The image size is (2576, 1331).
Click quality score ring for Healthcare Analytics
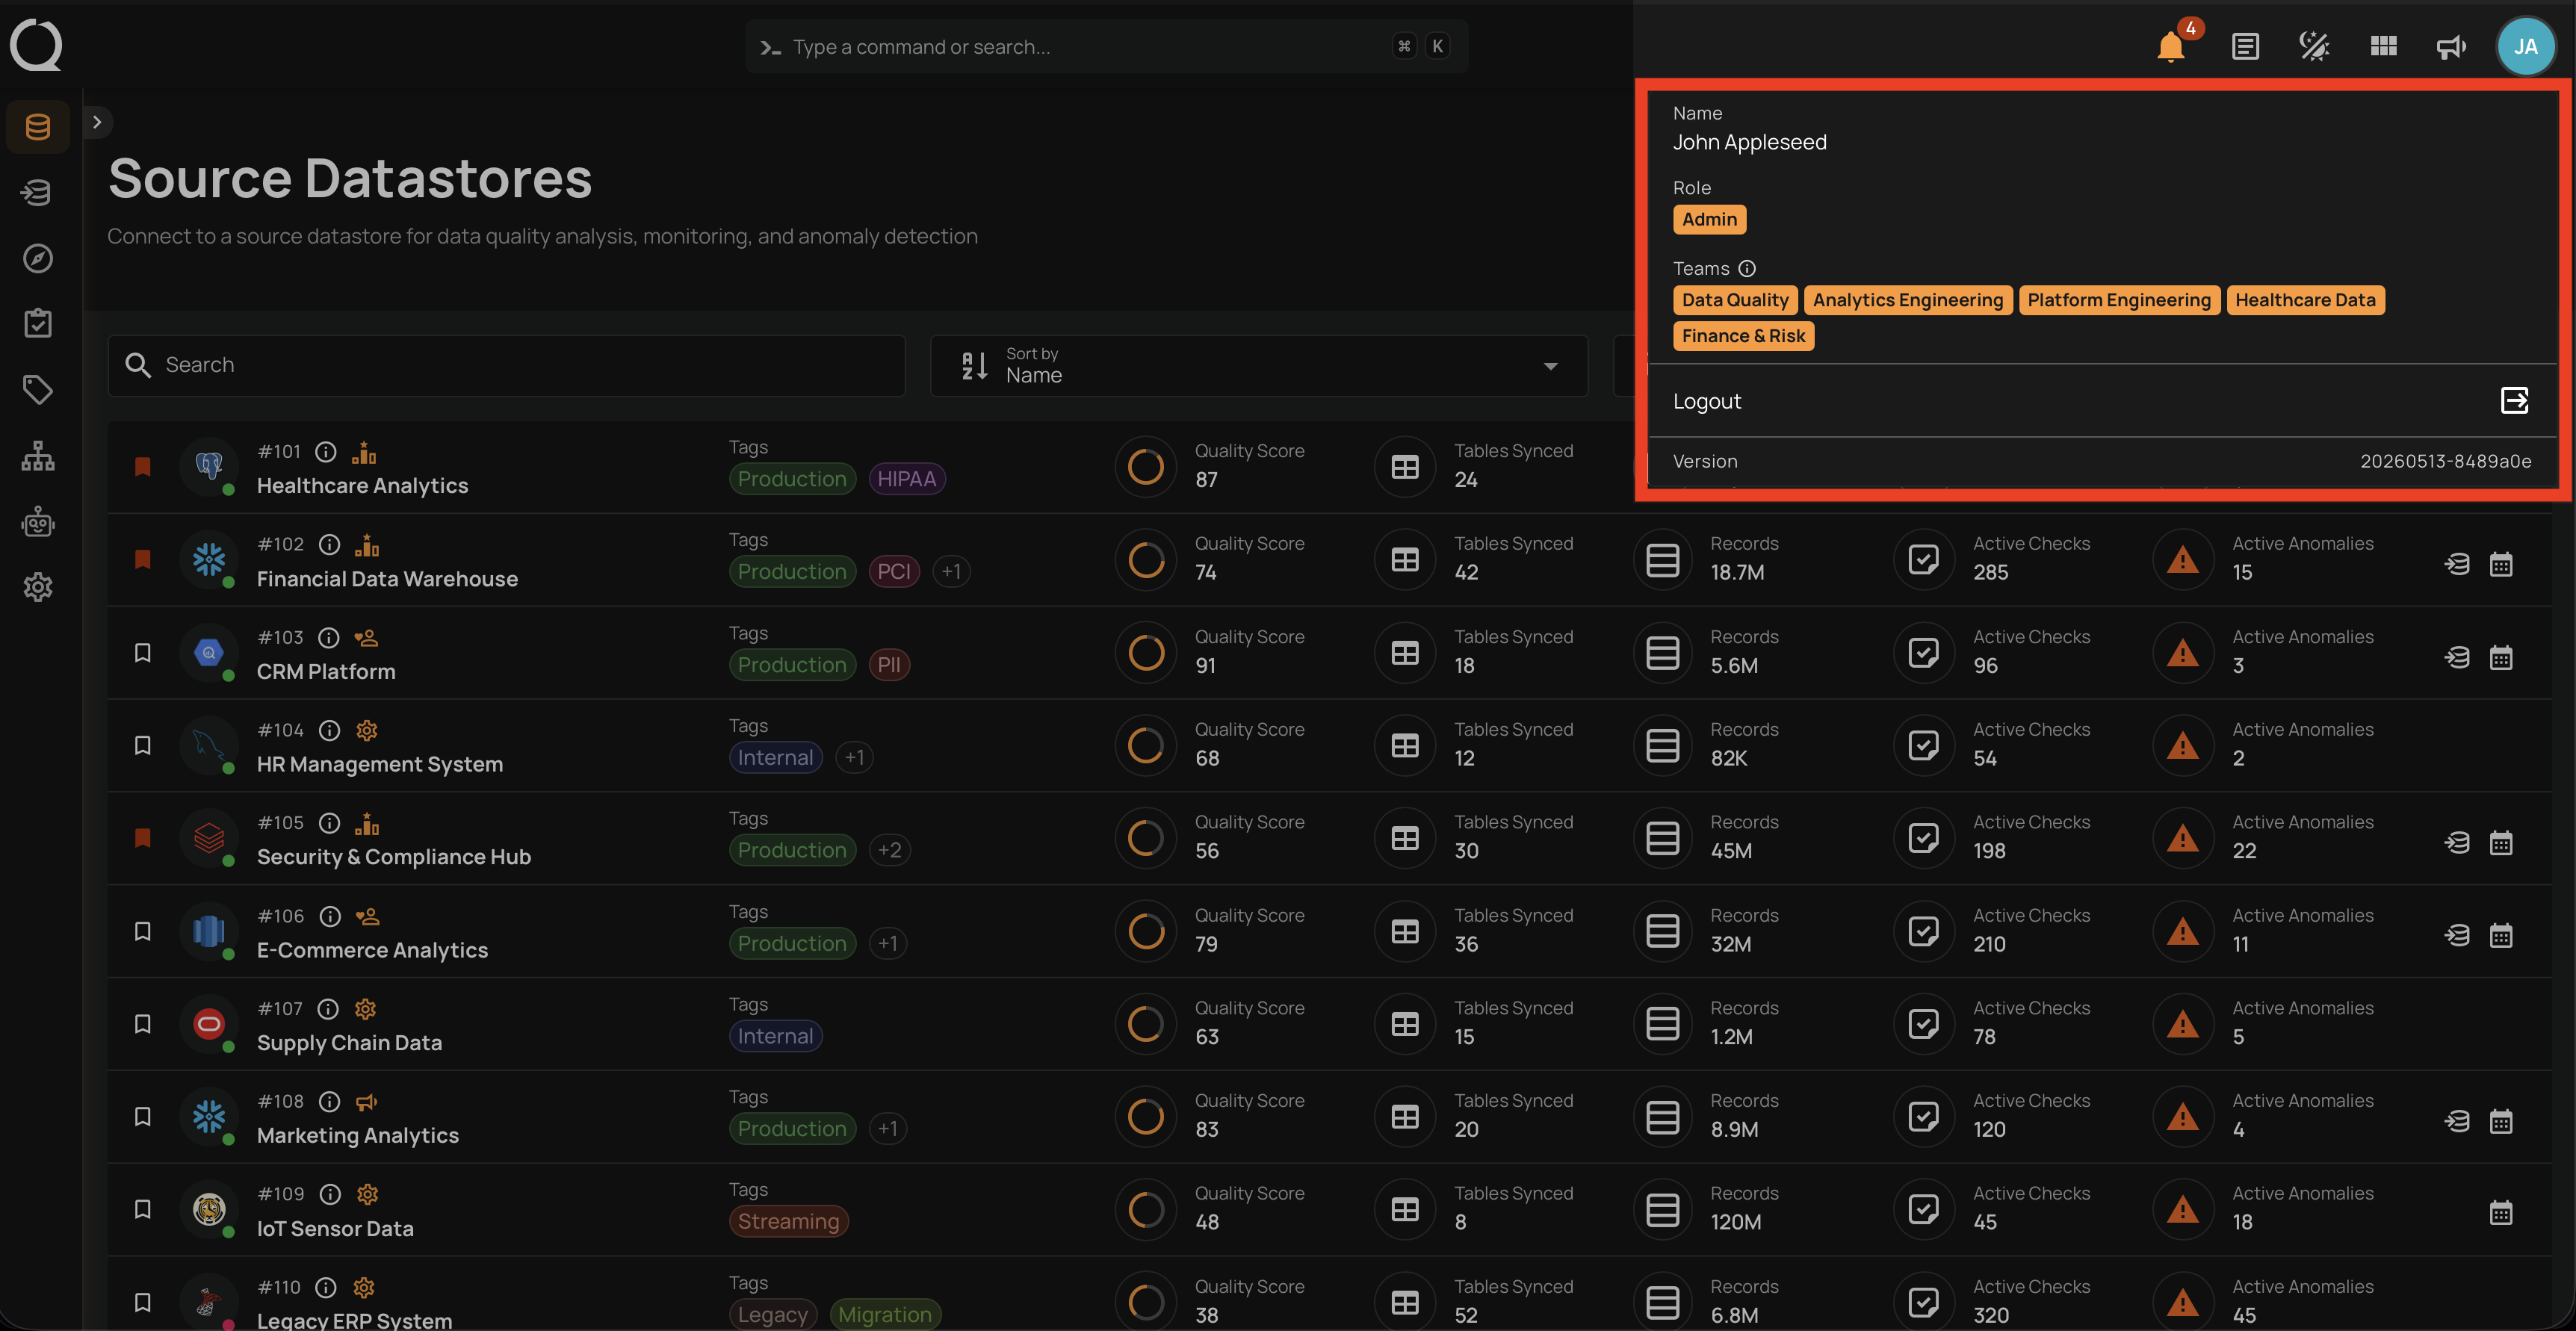point(1146,467)
